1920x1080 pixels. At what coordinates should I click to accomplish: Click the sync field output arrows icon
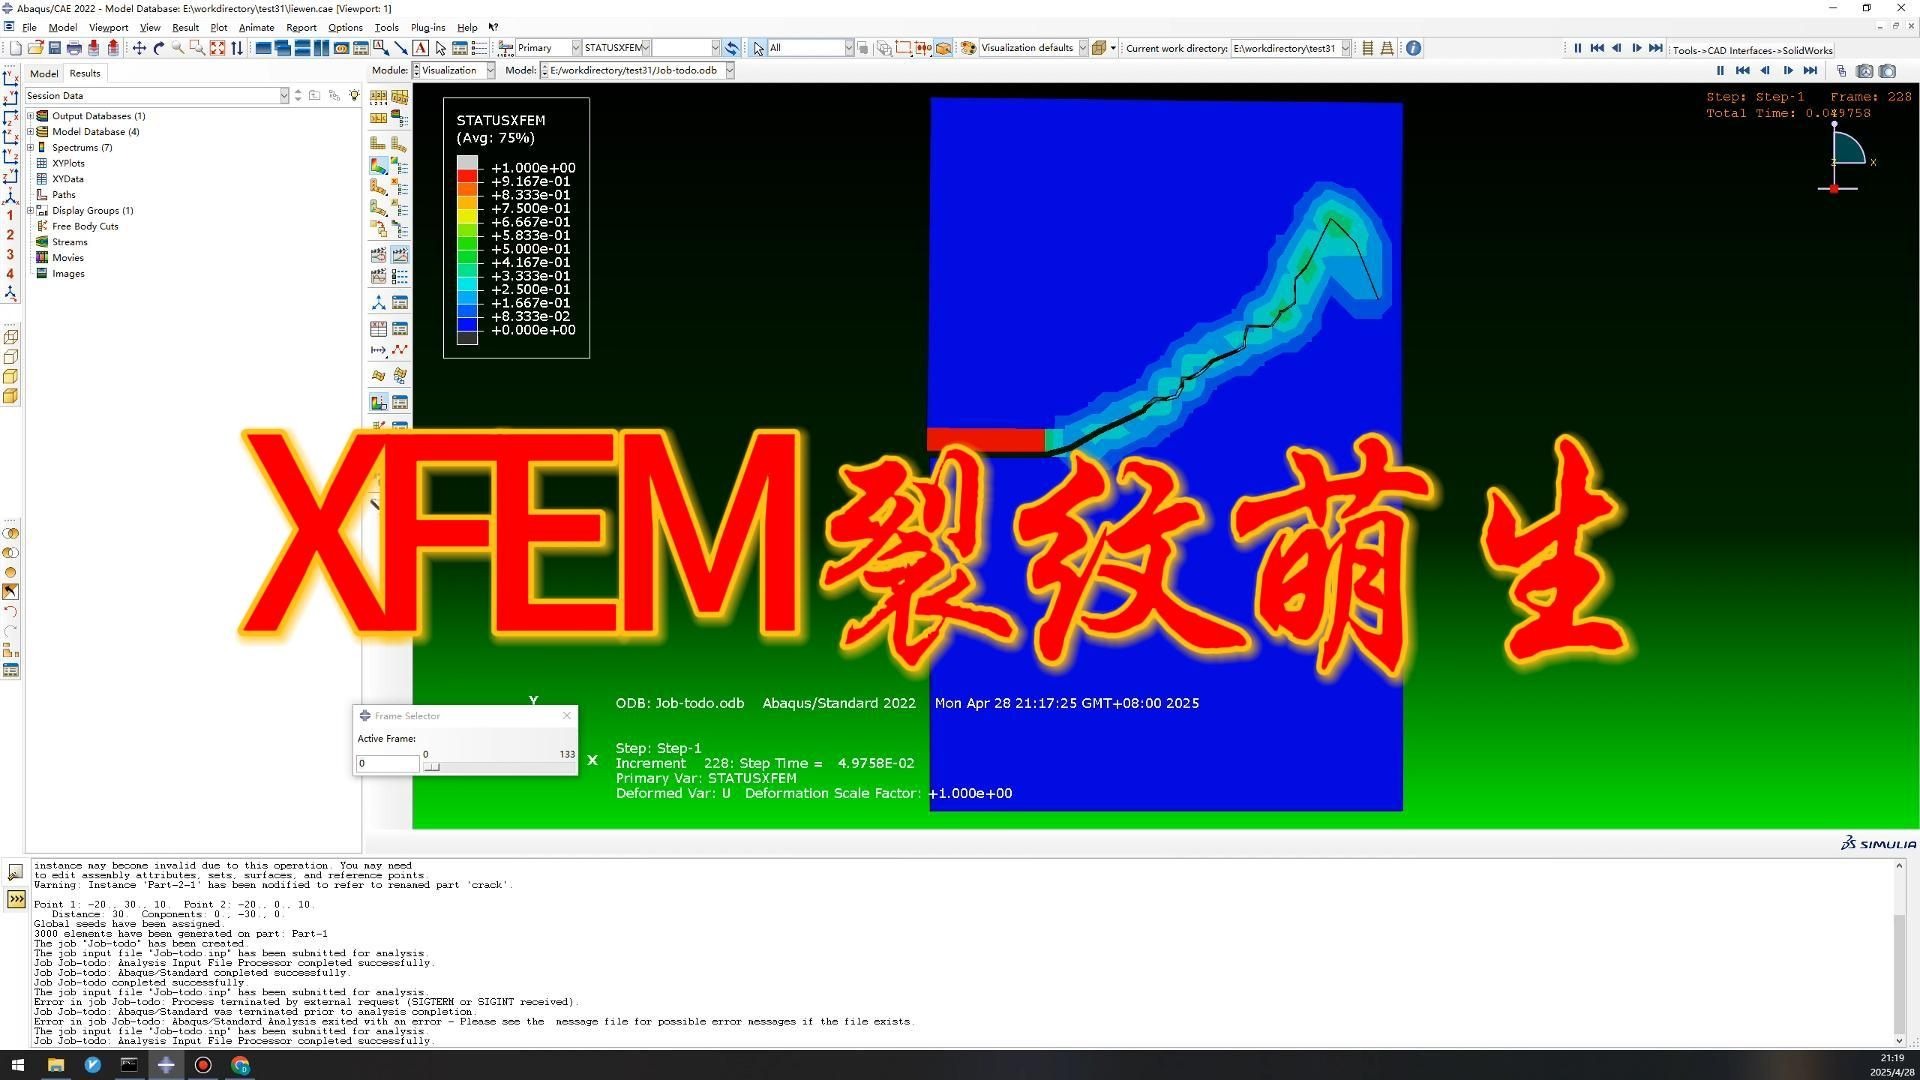click(731, 48)
